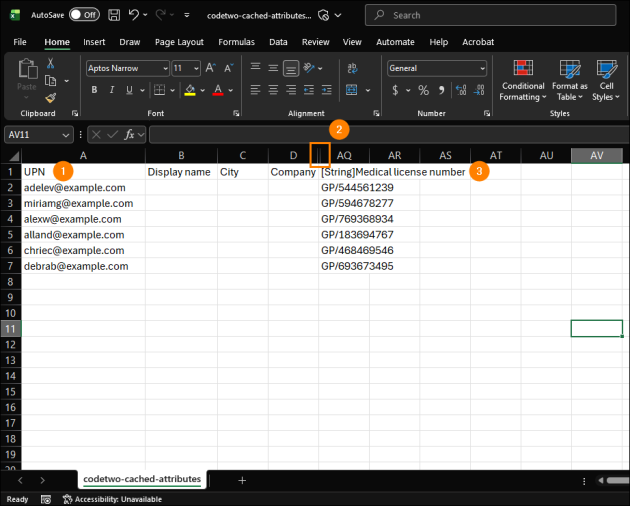Image resolution: width=630 pixels, height=506 pixels.
Task: Open font size dropdown
Action: [x=196, y=69]
